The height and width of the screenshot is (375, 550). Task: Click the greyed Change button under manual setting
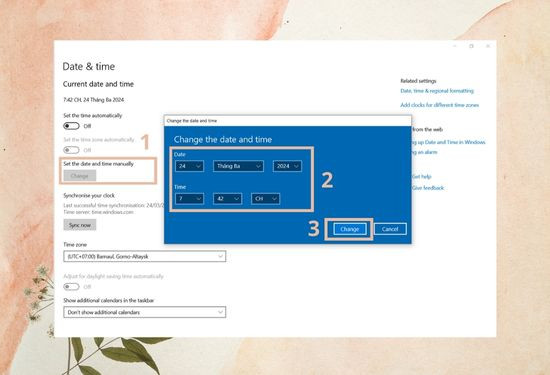[80, 176]
